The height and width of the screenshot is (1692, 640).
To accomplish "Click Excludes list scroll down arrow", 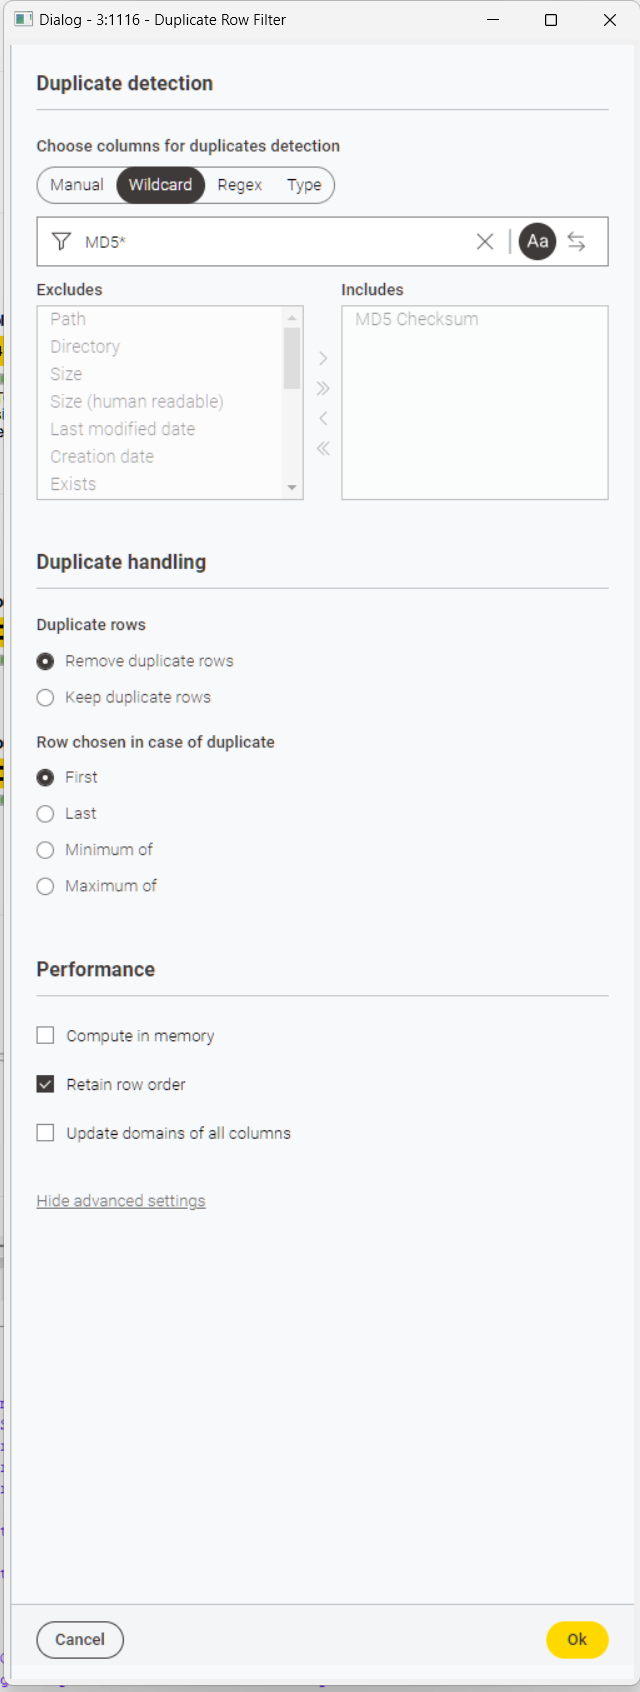I will 292,488.
